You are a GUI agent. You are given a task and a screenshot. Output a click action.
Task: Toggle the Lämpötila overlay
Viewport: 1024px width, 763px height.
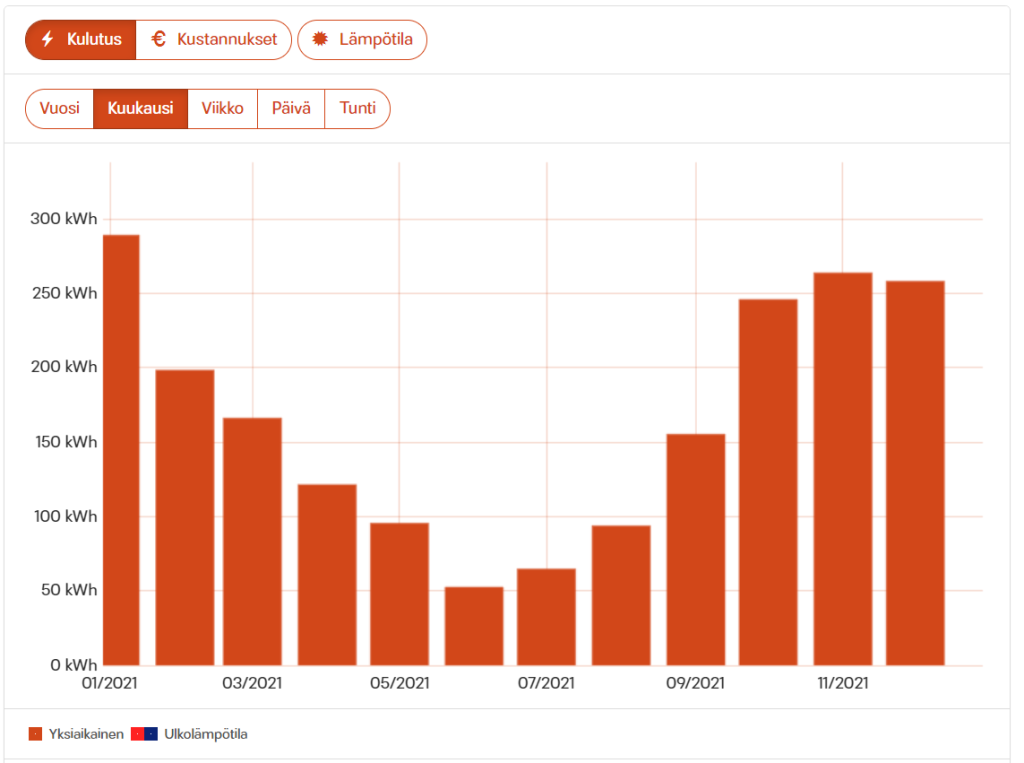coord(362,40)
